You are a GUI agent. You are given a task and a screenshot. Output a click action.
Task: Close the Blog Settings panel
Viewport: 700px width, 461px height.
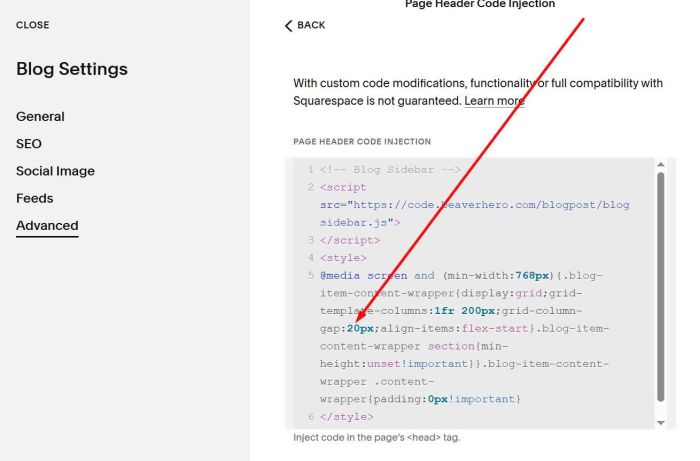[x=33, y=25]
